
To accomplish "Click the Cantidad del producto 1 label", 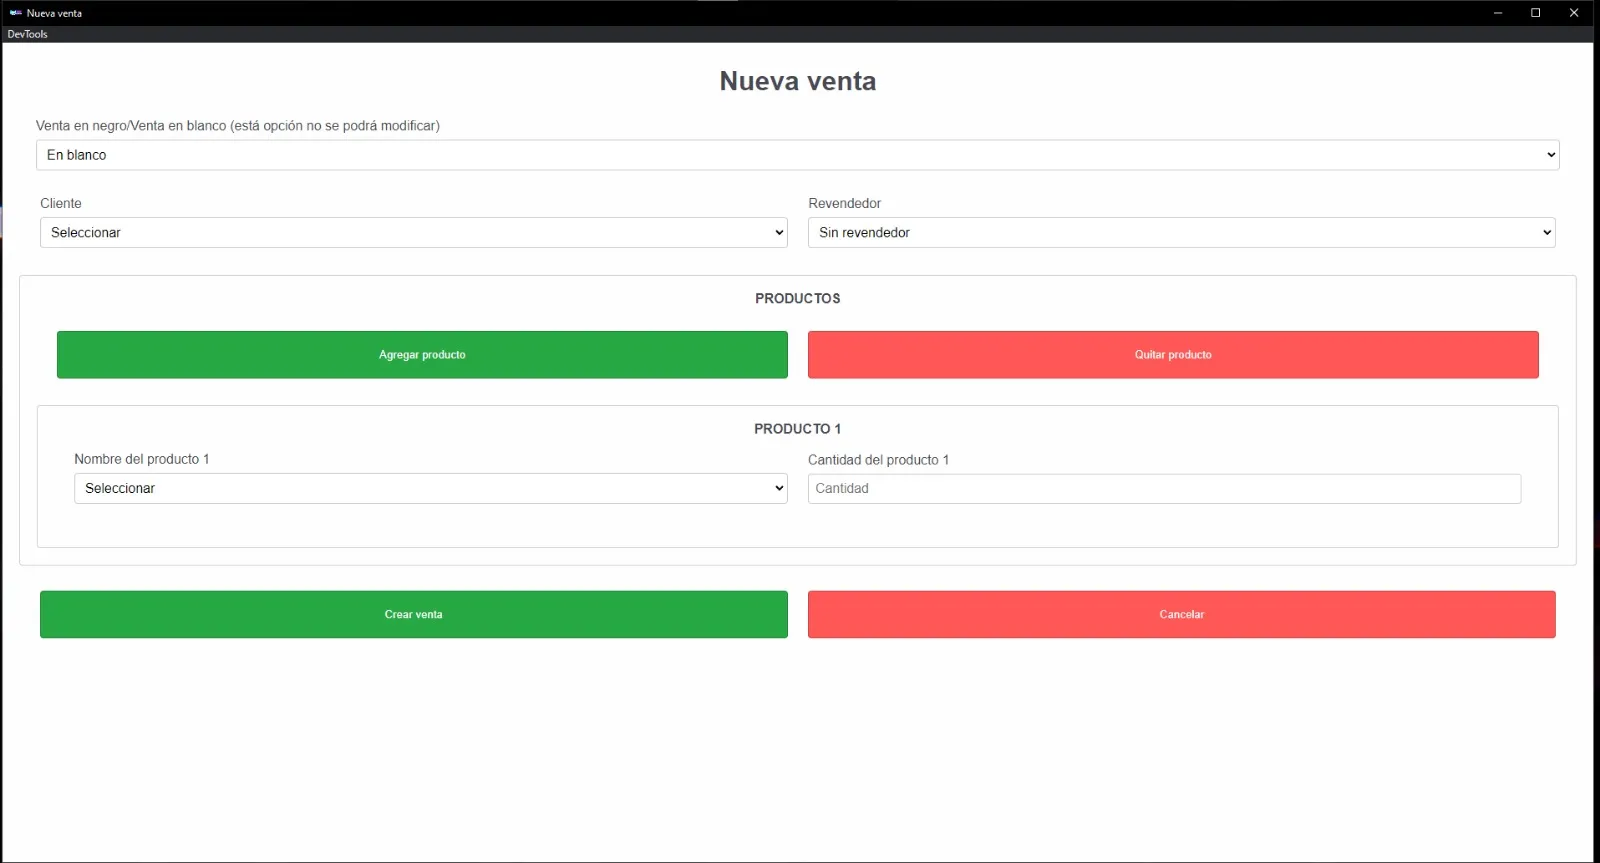I will point(879,460).
